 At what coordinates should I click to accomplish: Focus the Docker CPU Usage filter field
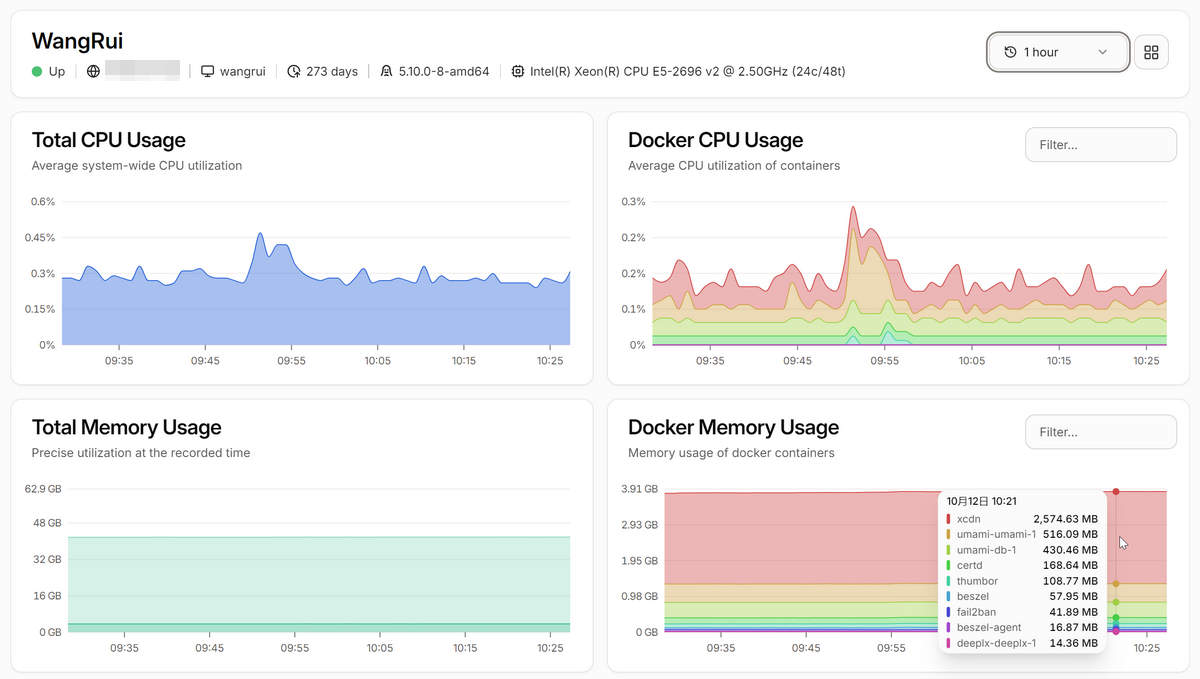[1100, 145]
